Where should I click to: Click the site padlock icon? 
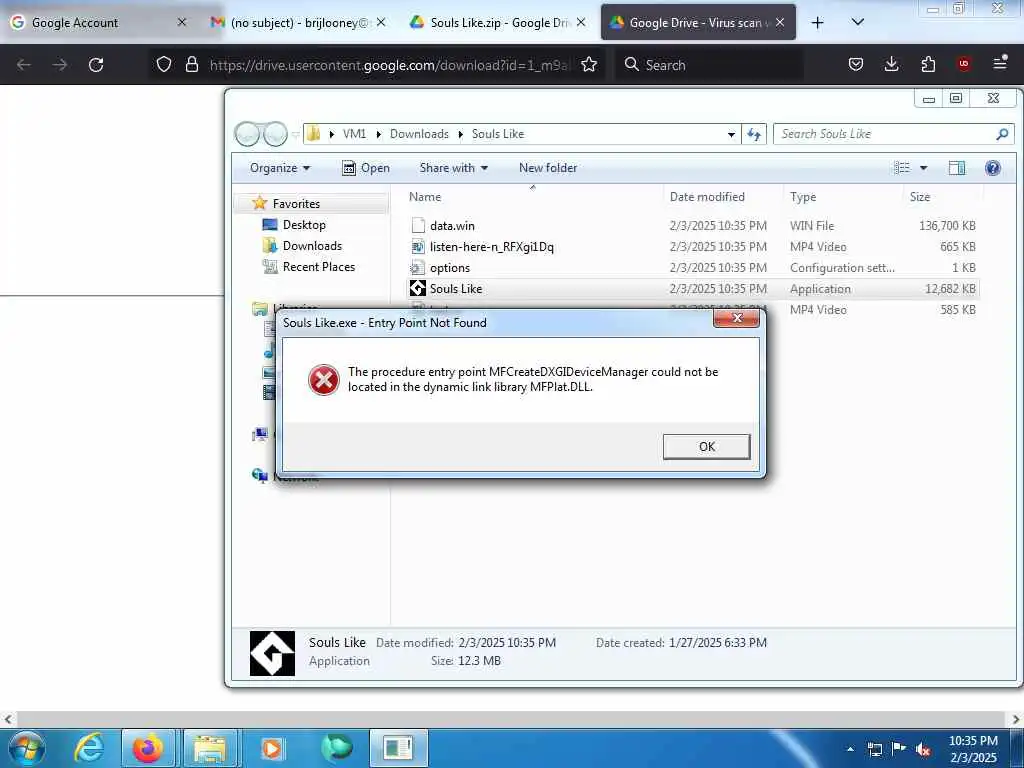191,65
